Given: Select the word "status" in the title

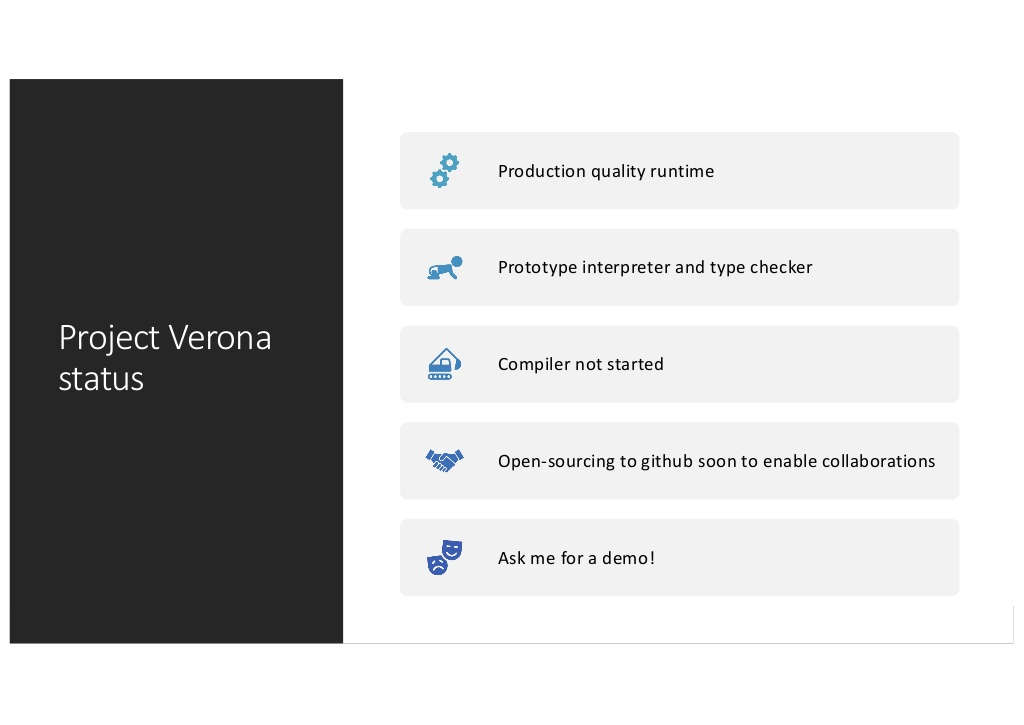Looking at the screenshot, I should [x=101, y=380].
